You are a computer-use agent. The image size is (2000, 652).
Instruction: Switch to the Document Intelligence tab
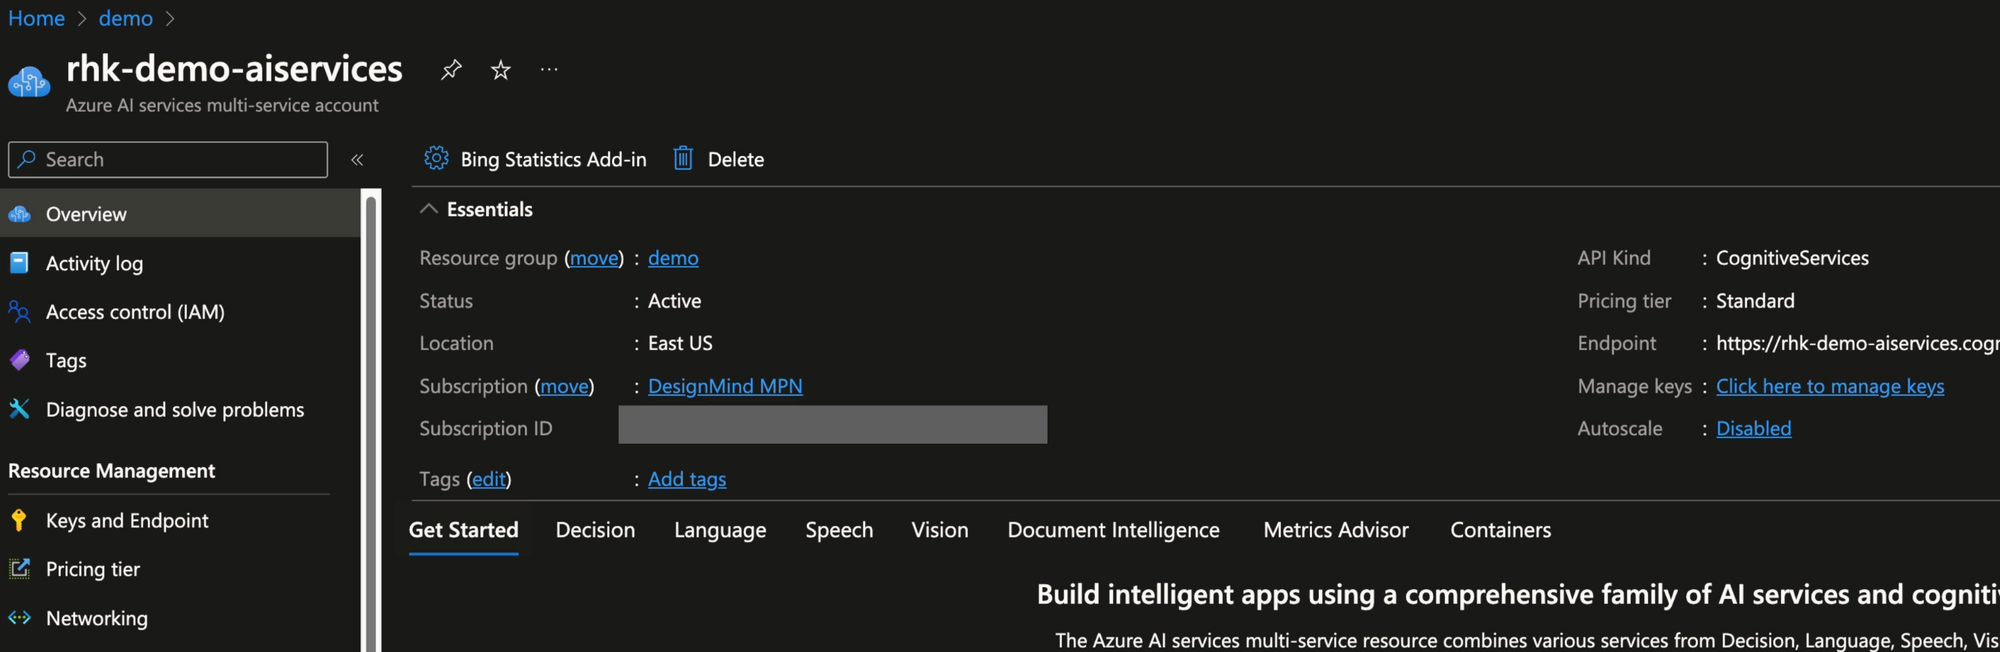coord(1113,530)
